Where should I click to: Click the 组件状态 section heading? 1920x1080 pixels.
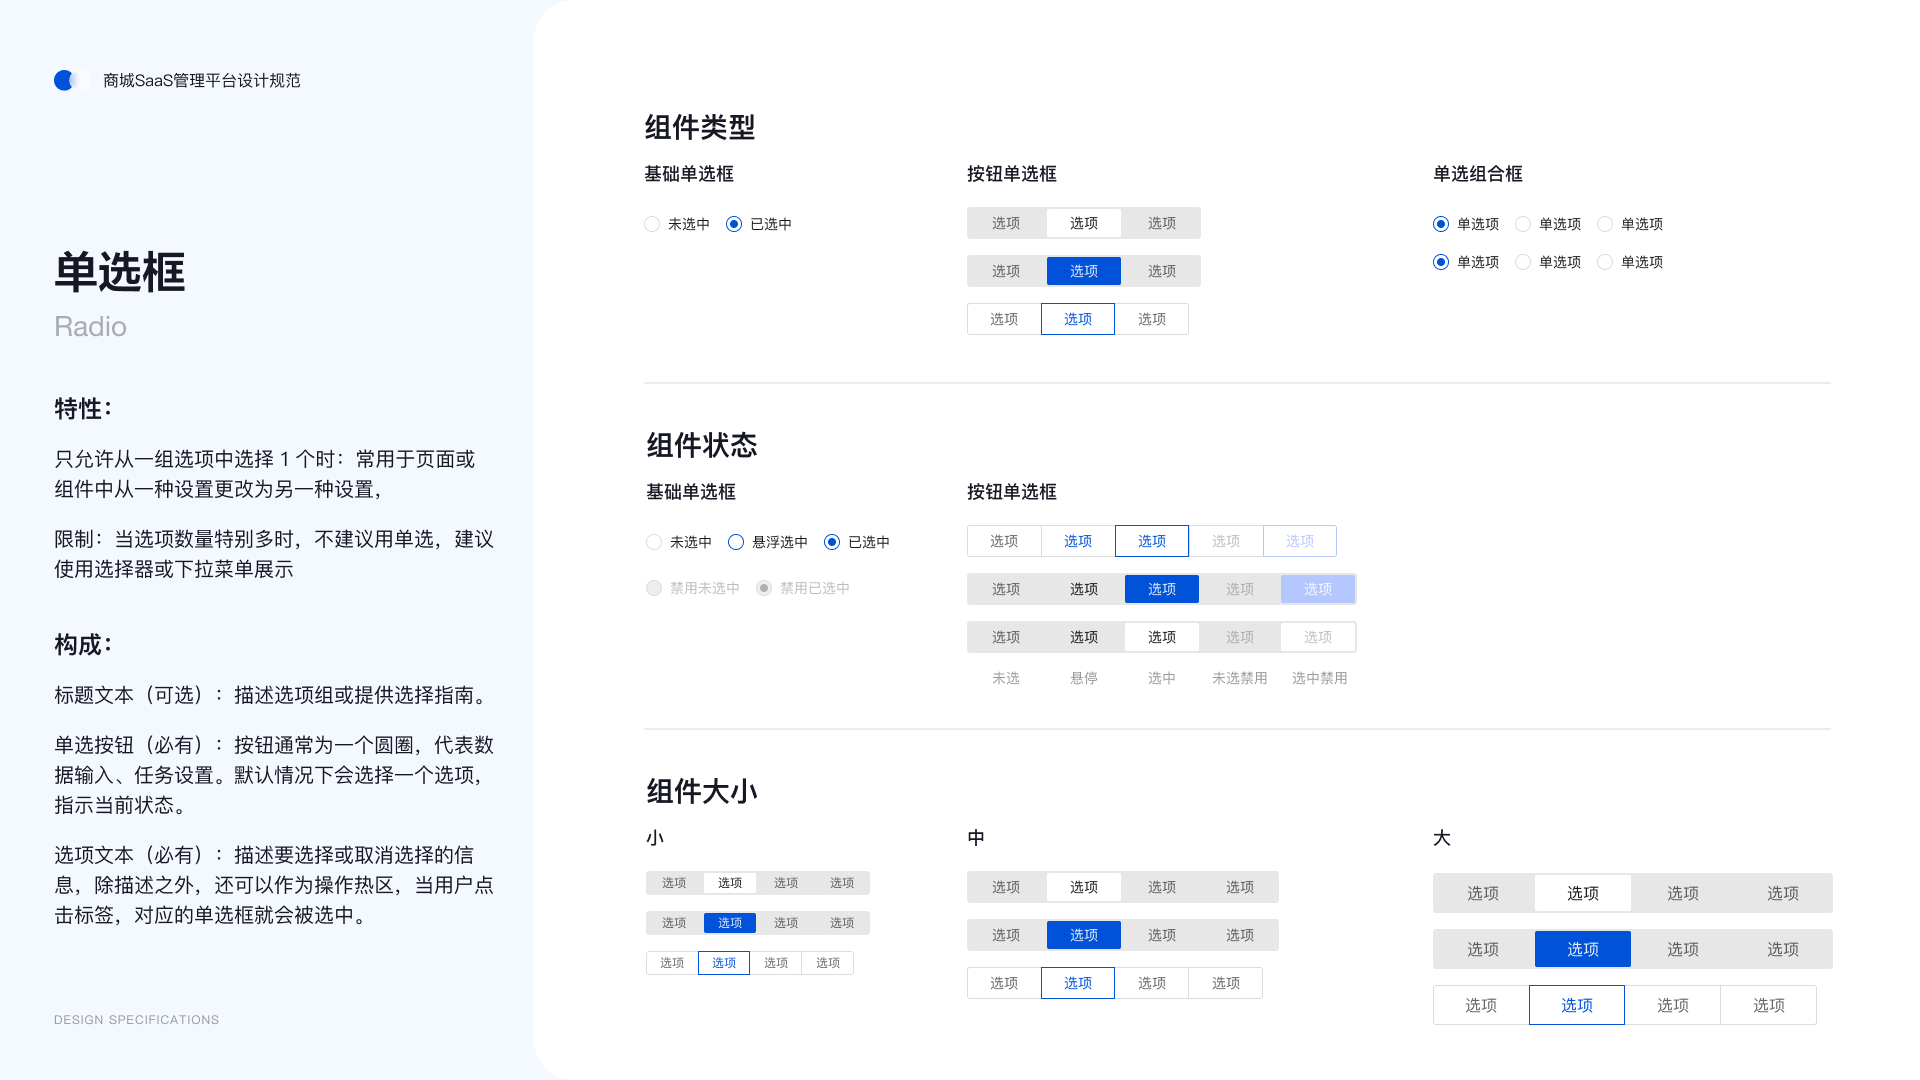pyautogui.click(x=701, y=445)
